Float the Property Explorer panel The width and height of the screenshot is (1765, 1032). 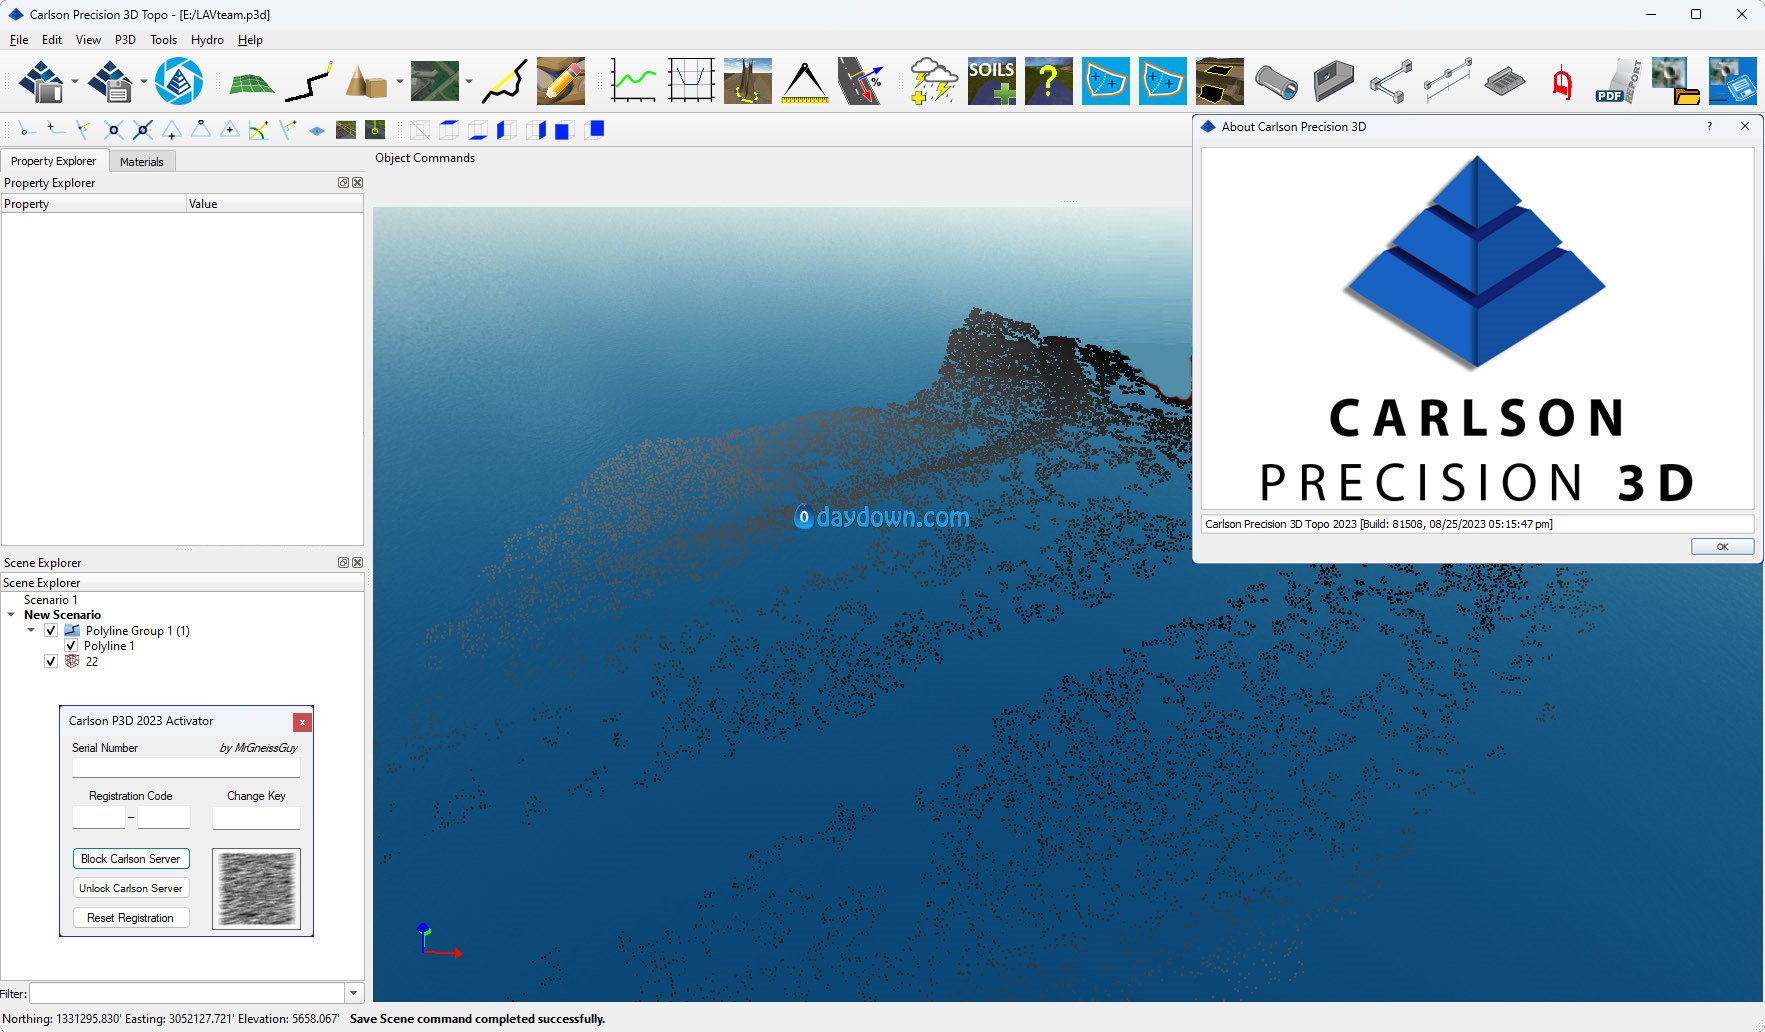343,182
